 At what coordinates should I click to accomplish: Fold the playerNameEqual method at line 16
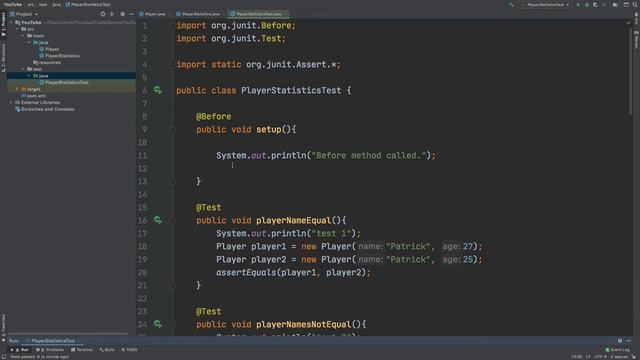(173, 220)
